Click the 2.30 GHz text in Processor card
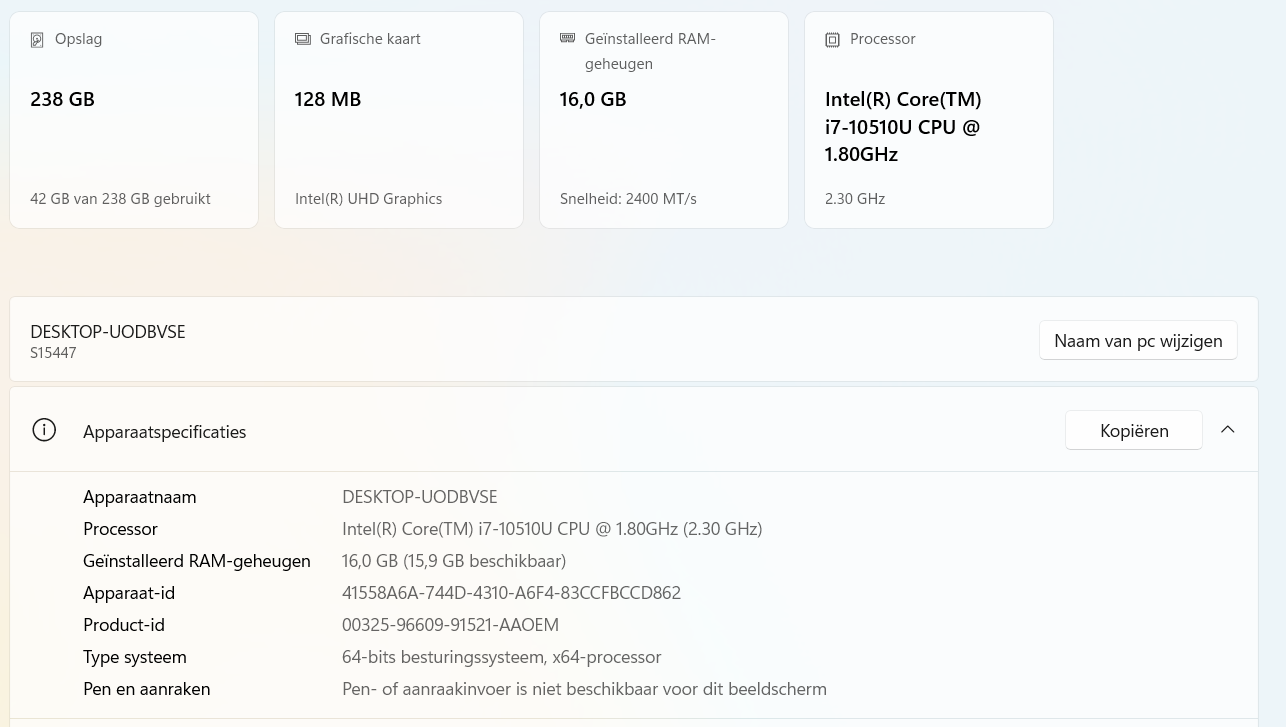Image resolution: width=1286 pixels, height=727 pixels. coord(854,199)
